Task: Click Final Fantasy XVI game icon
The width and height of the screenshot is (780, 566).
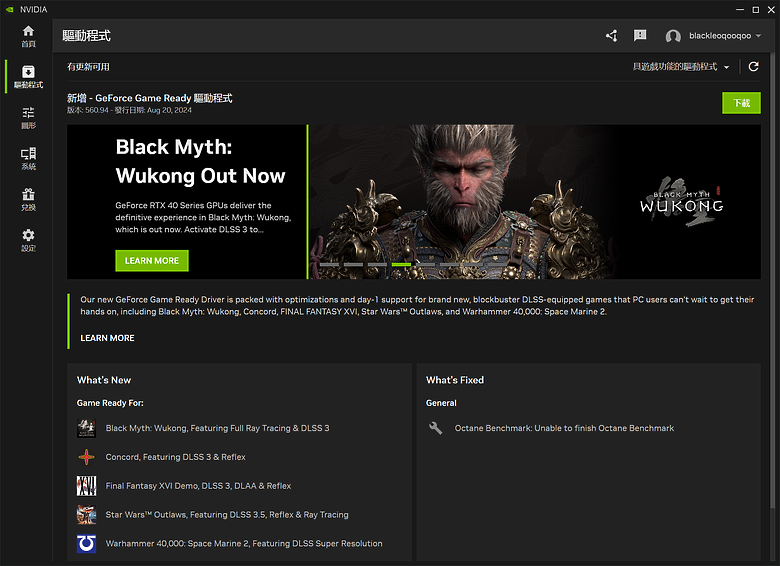Action: [x=86, y=486]
